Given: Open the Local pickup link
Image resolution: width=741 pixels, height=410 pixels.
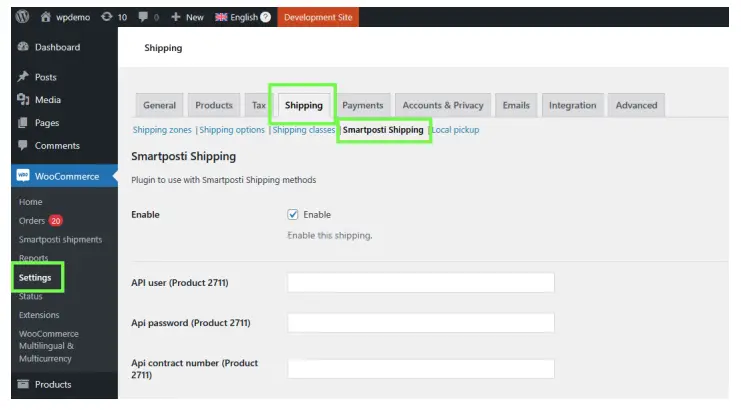Looking at the screenshot, I should (x=456, y=130).
